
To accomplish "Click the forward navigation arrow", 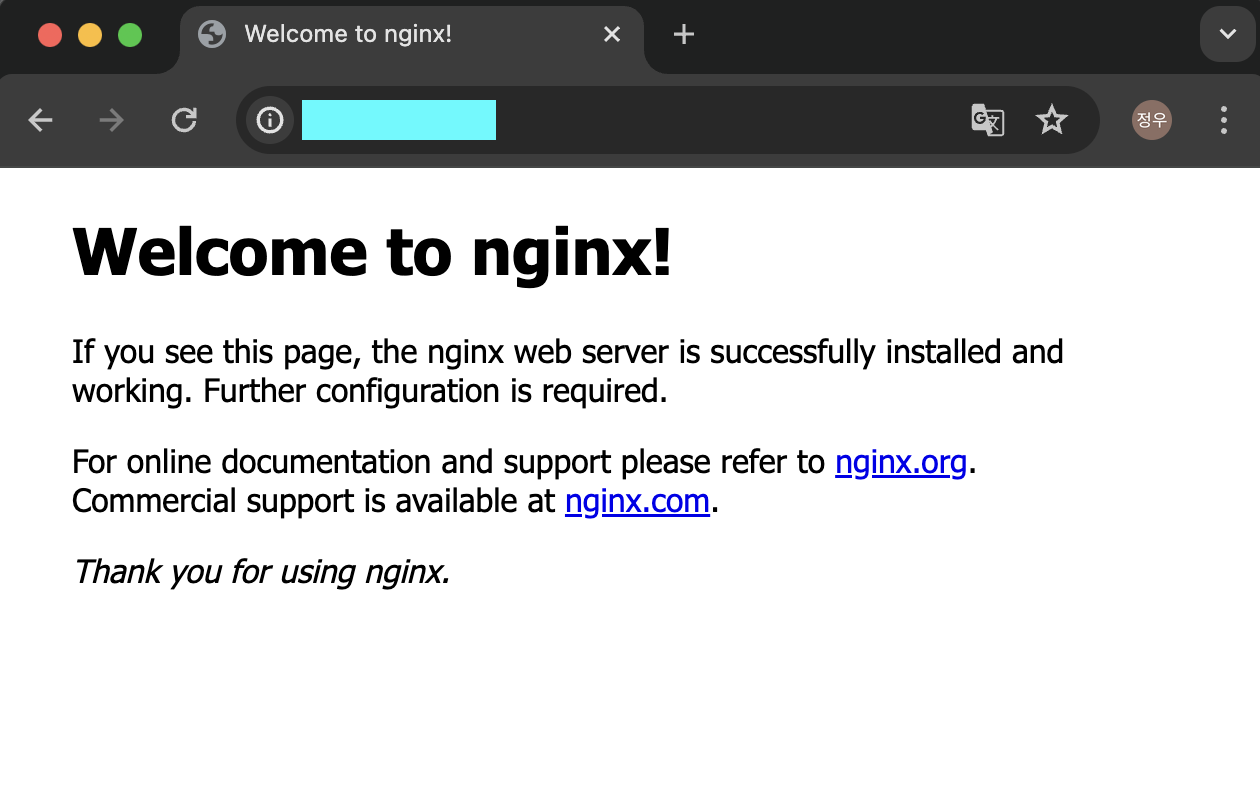I will tap(112, 121).
